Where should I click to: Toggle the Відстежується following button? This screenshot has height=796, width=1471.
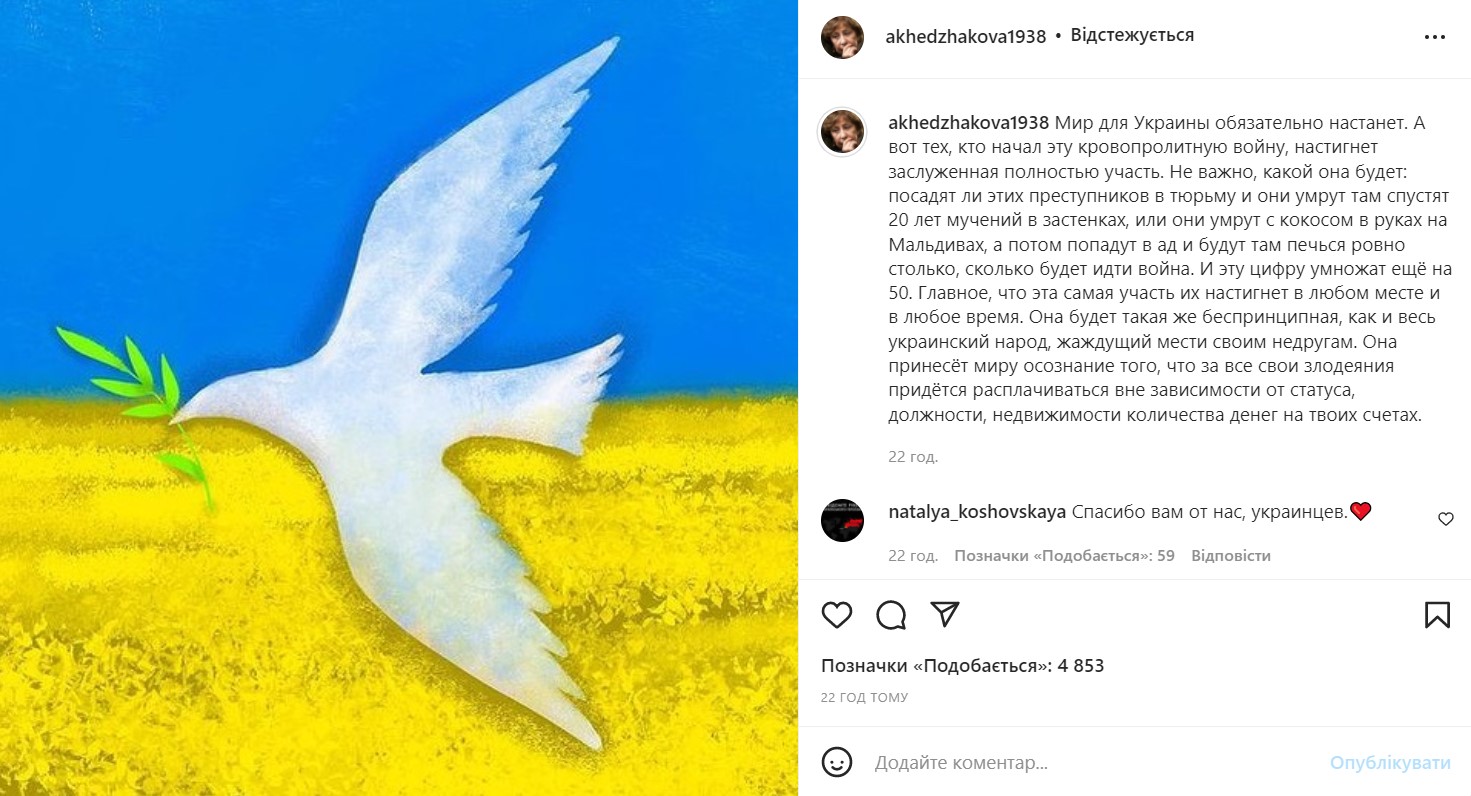(x=1132, y=35)
